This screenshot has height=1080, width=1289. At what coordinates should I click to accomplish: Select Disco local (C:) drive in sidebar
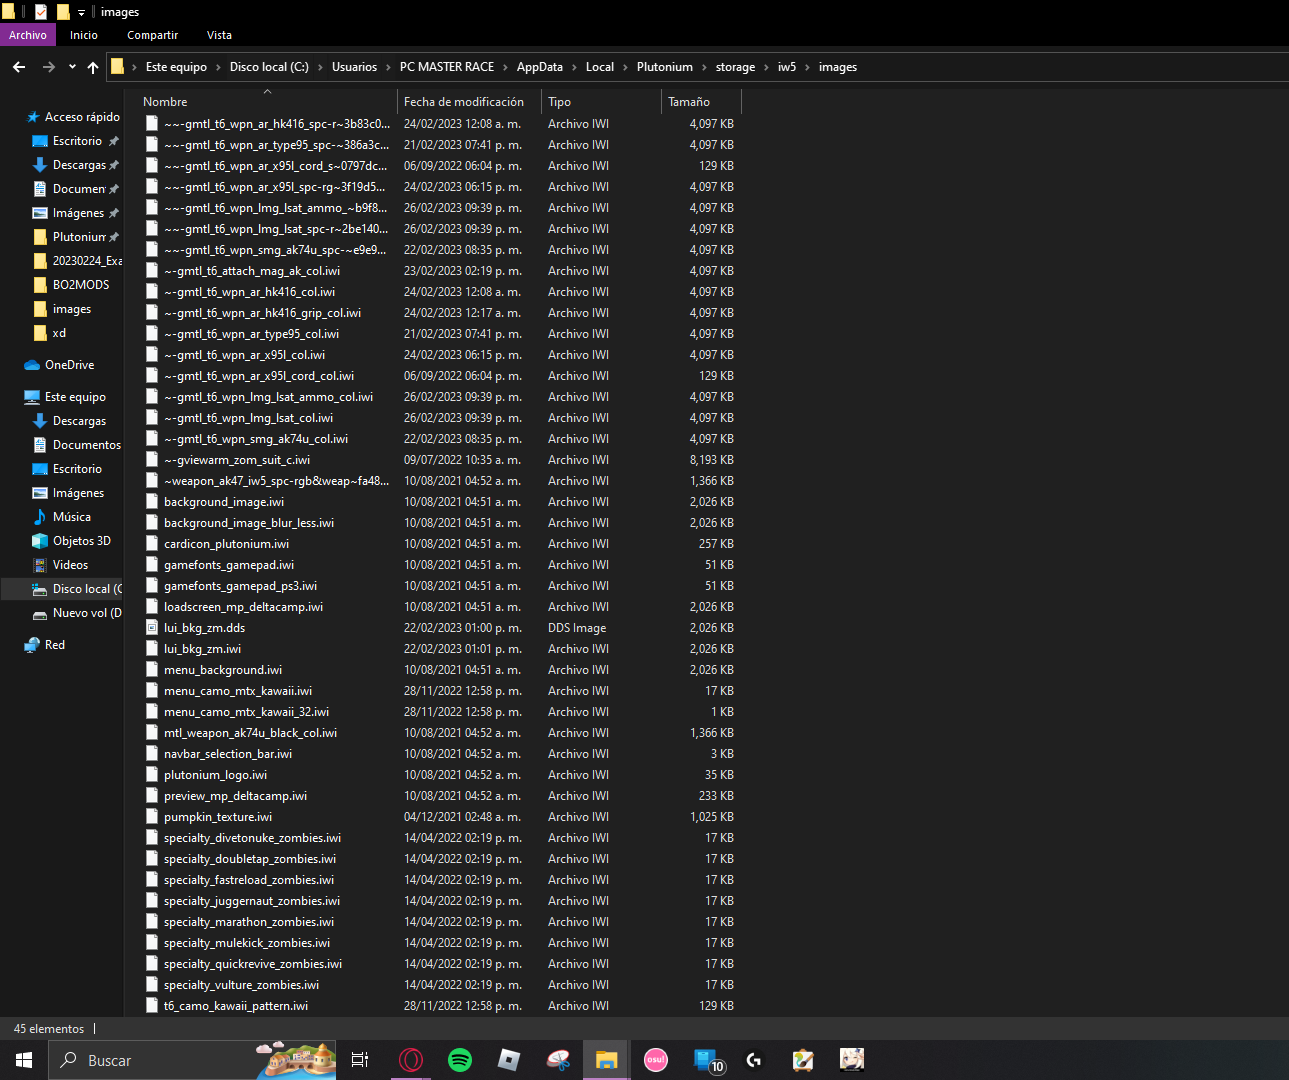point(76,589)
